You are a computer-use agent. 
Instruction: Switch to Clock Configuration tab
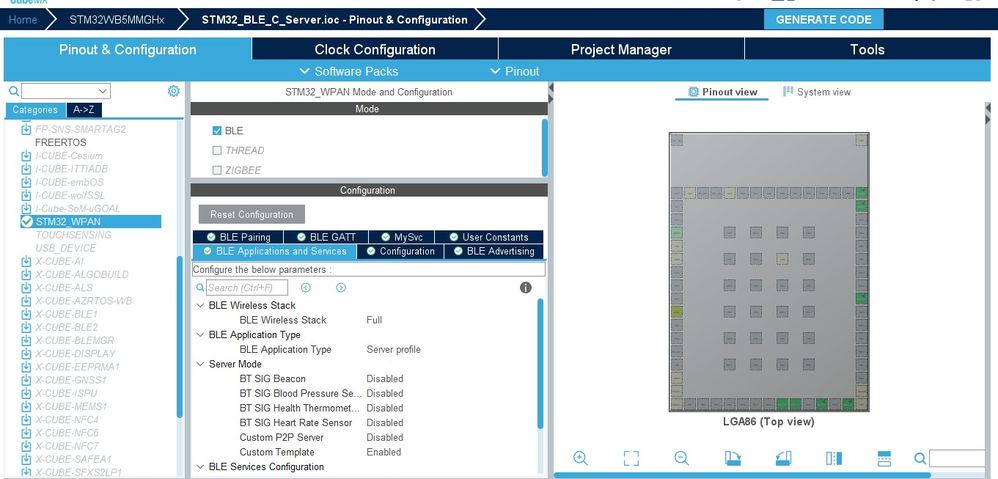tap(375, 50)
